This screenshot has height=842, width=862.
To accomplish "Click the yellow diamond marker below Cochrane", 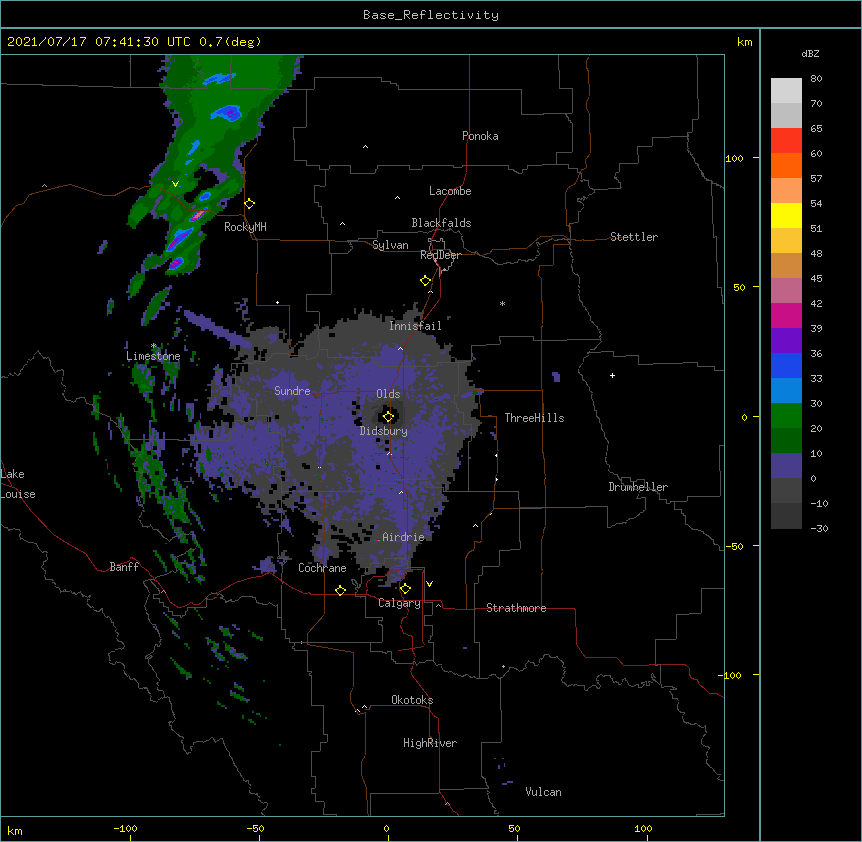I will click(340, 590).
